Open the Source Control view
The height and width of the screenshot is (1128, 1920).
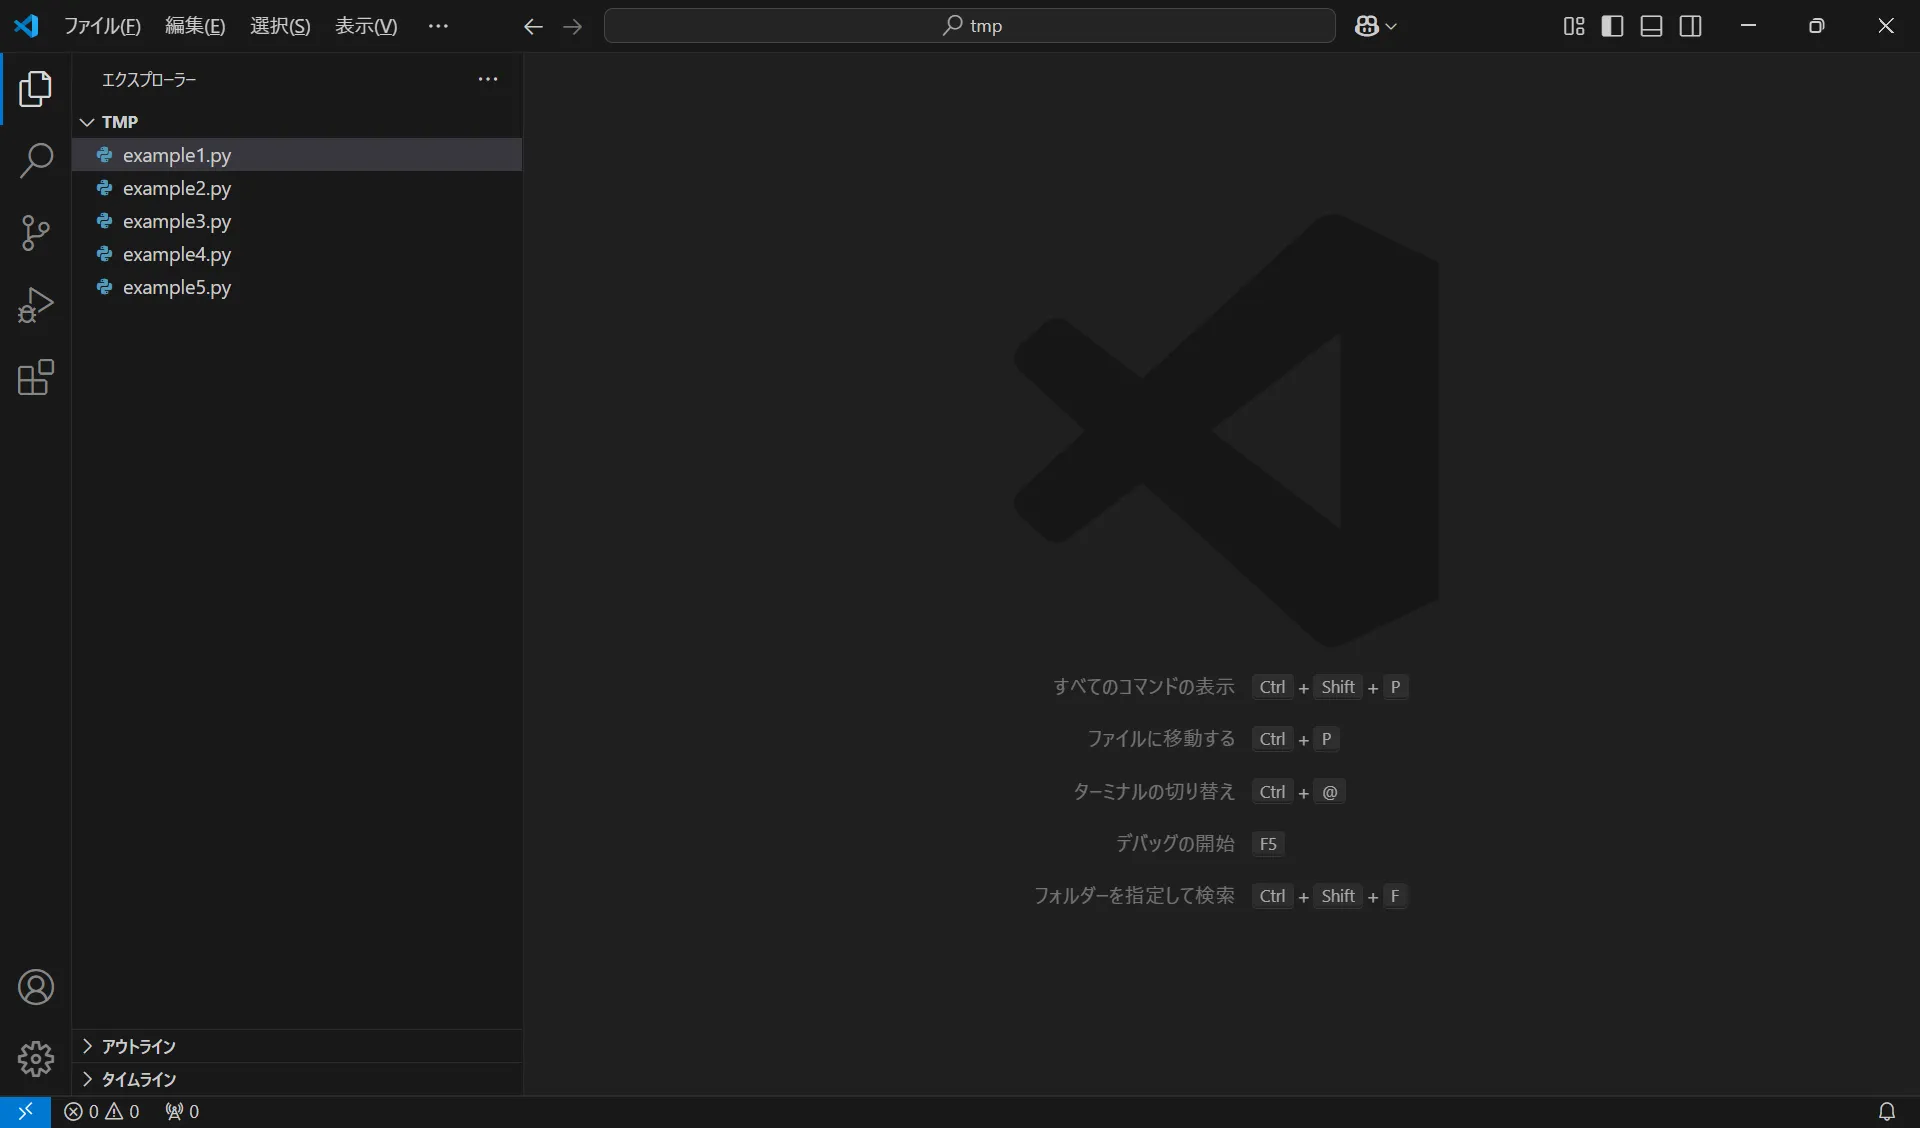[35, 233]
